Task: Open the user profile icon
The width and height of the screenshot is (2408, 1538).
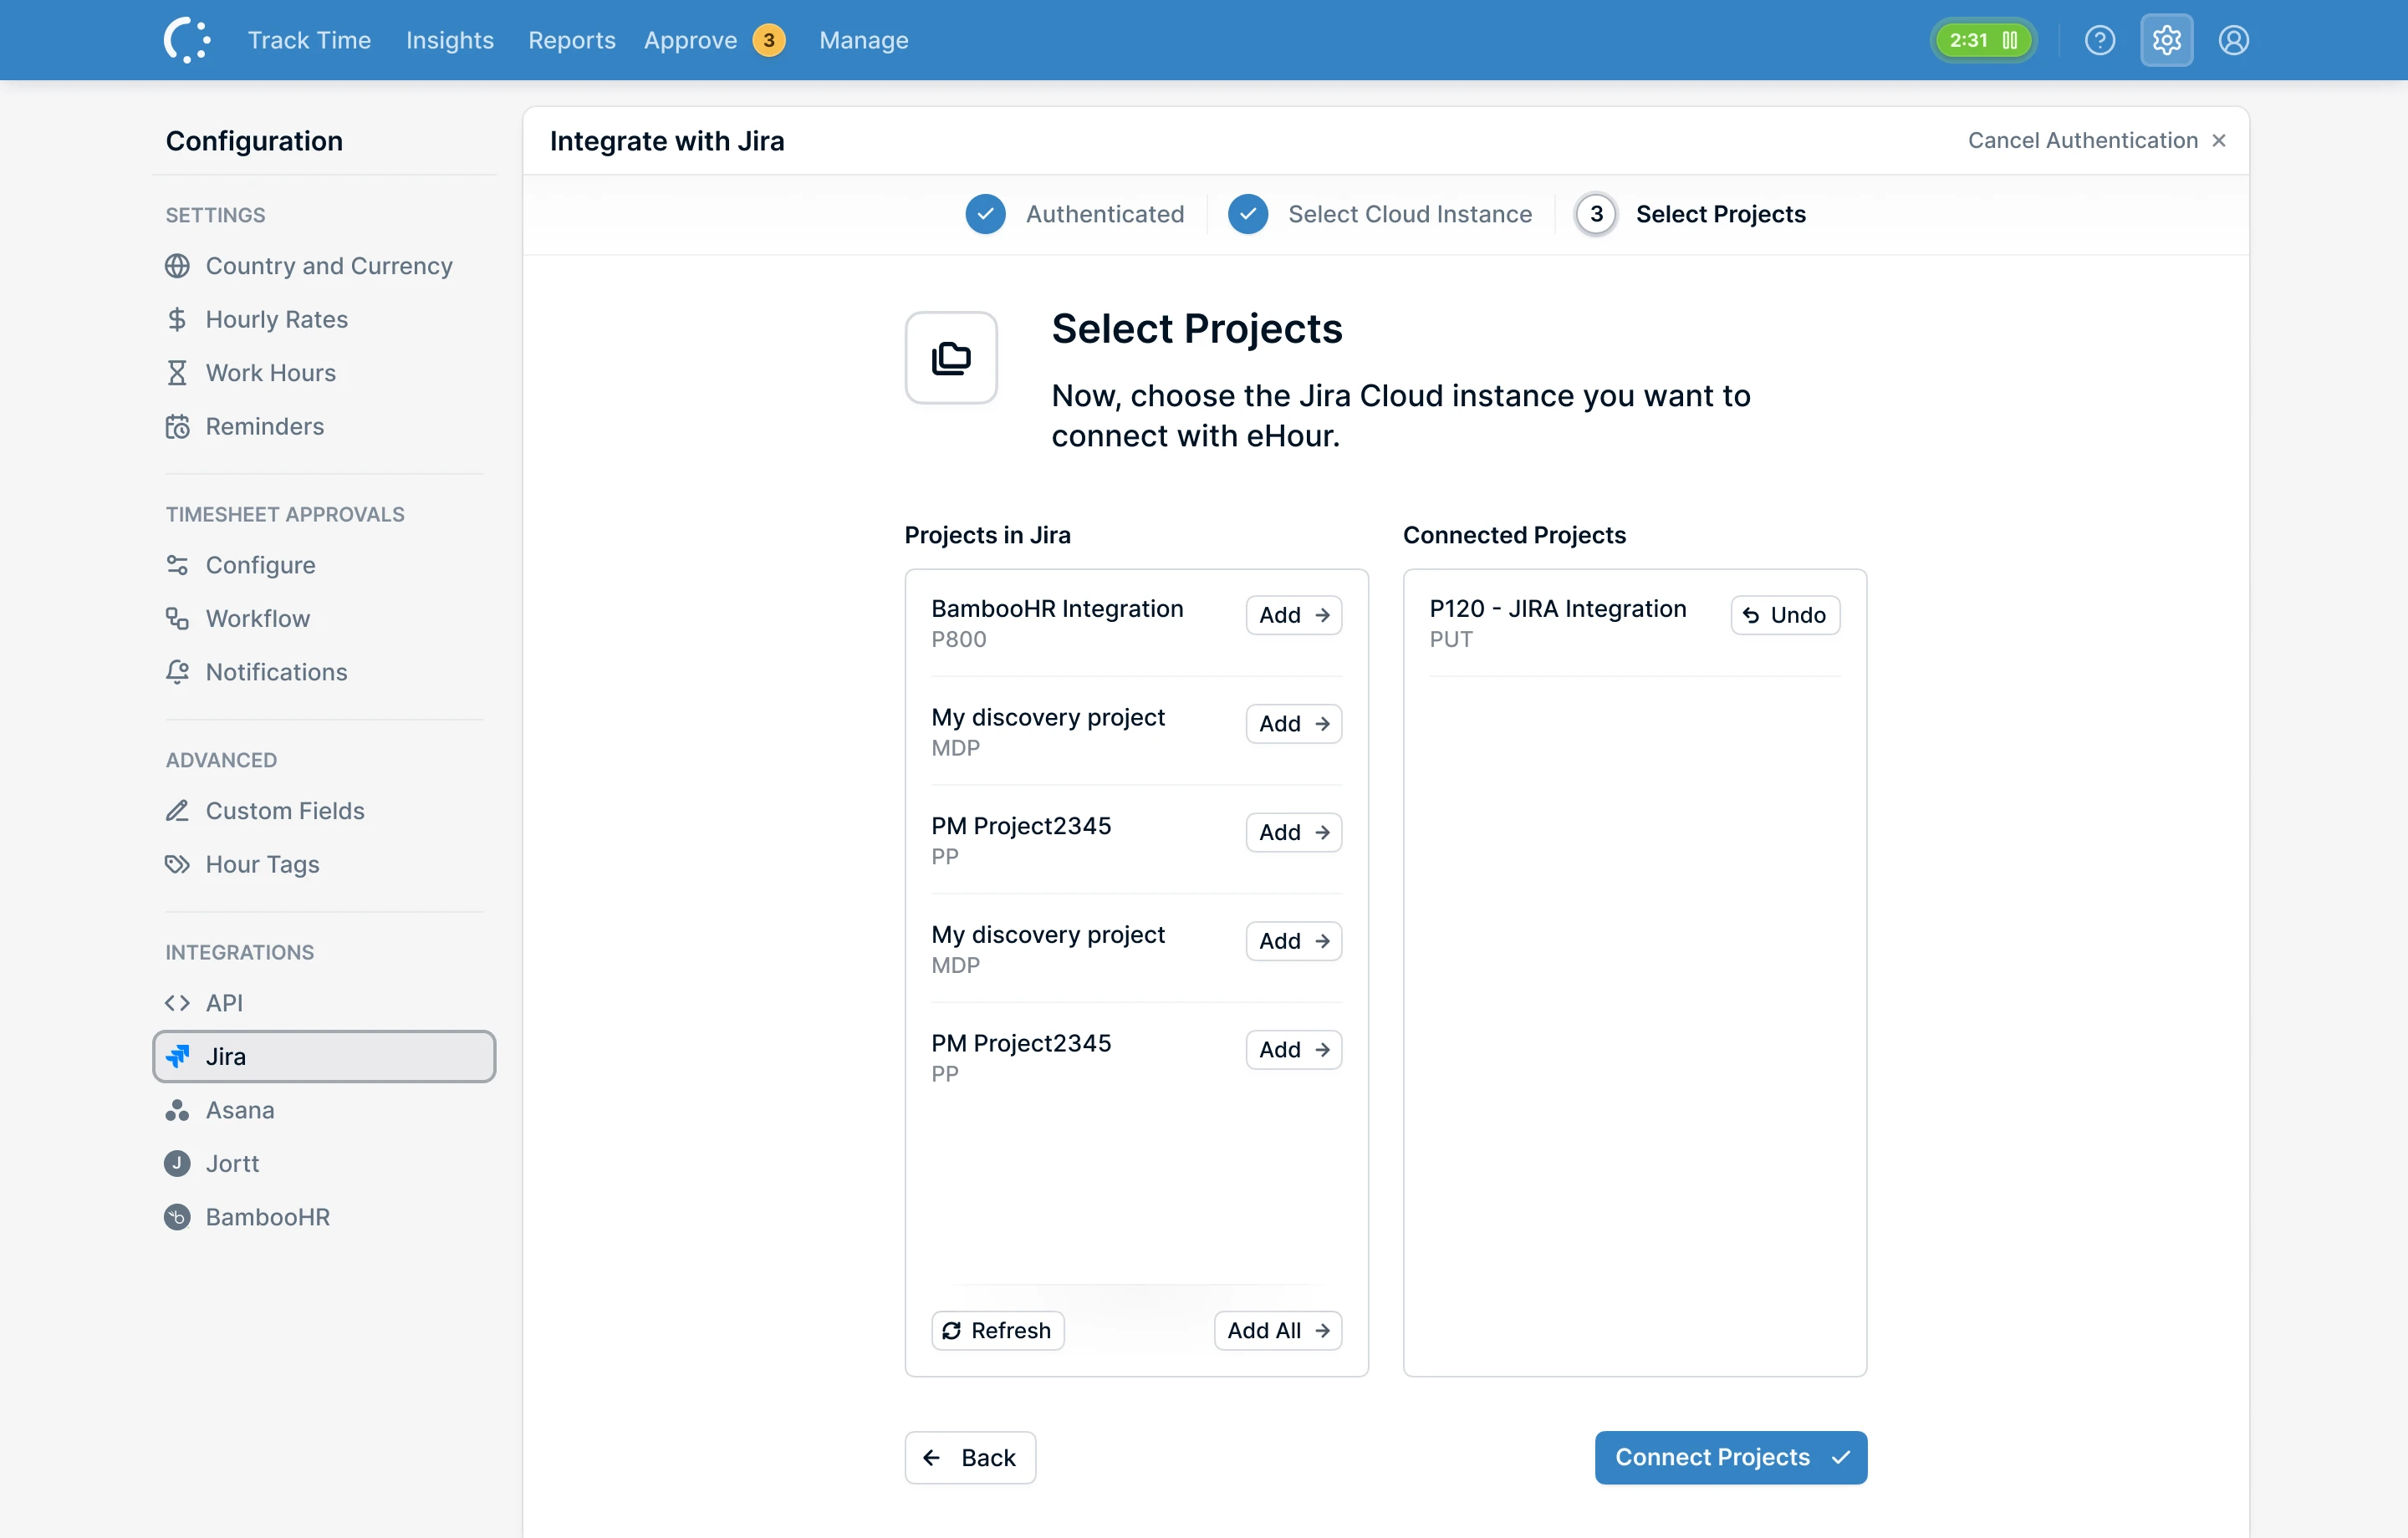Action: (x=2233, y=40)
